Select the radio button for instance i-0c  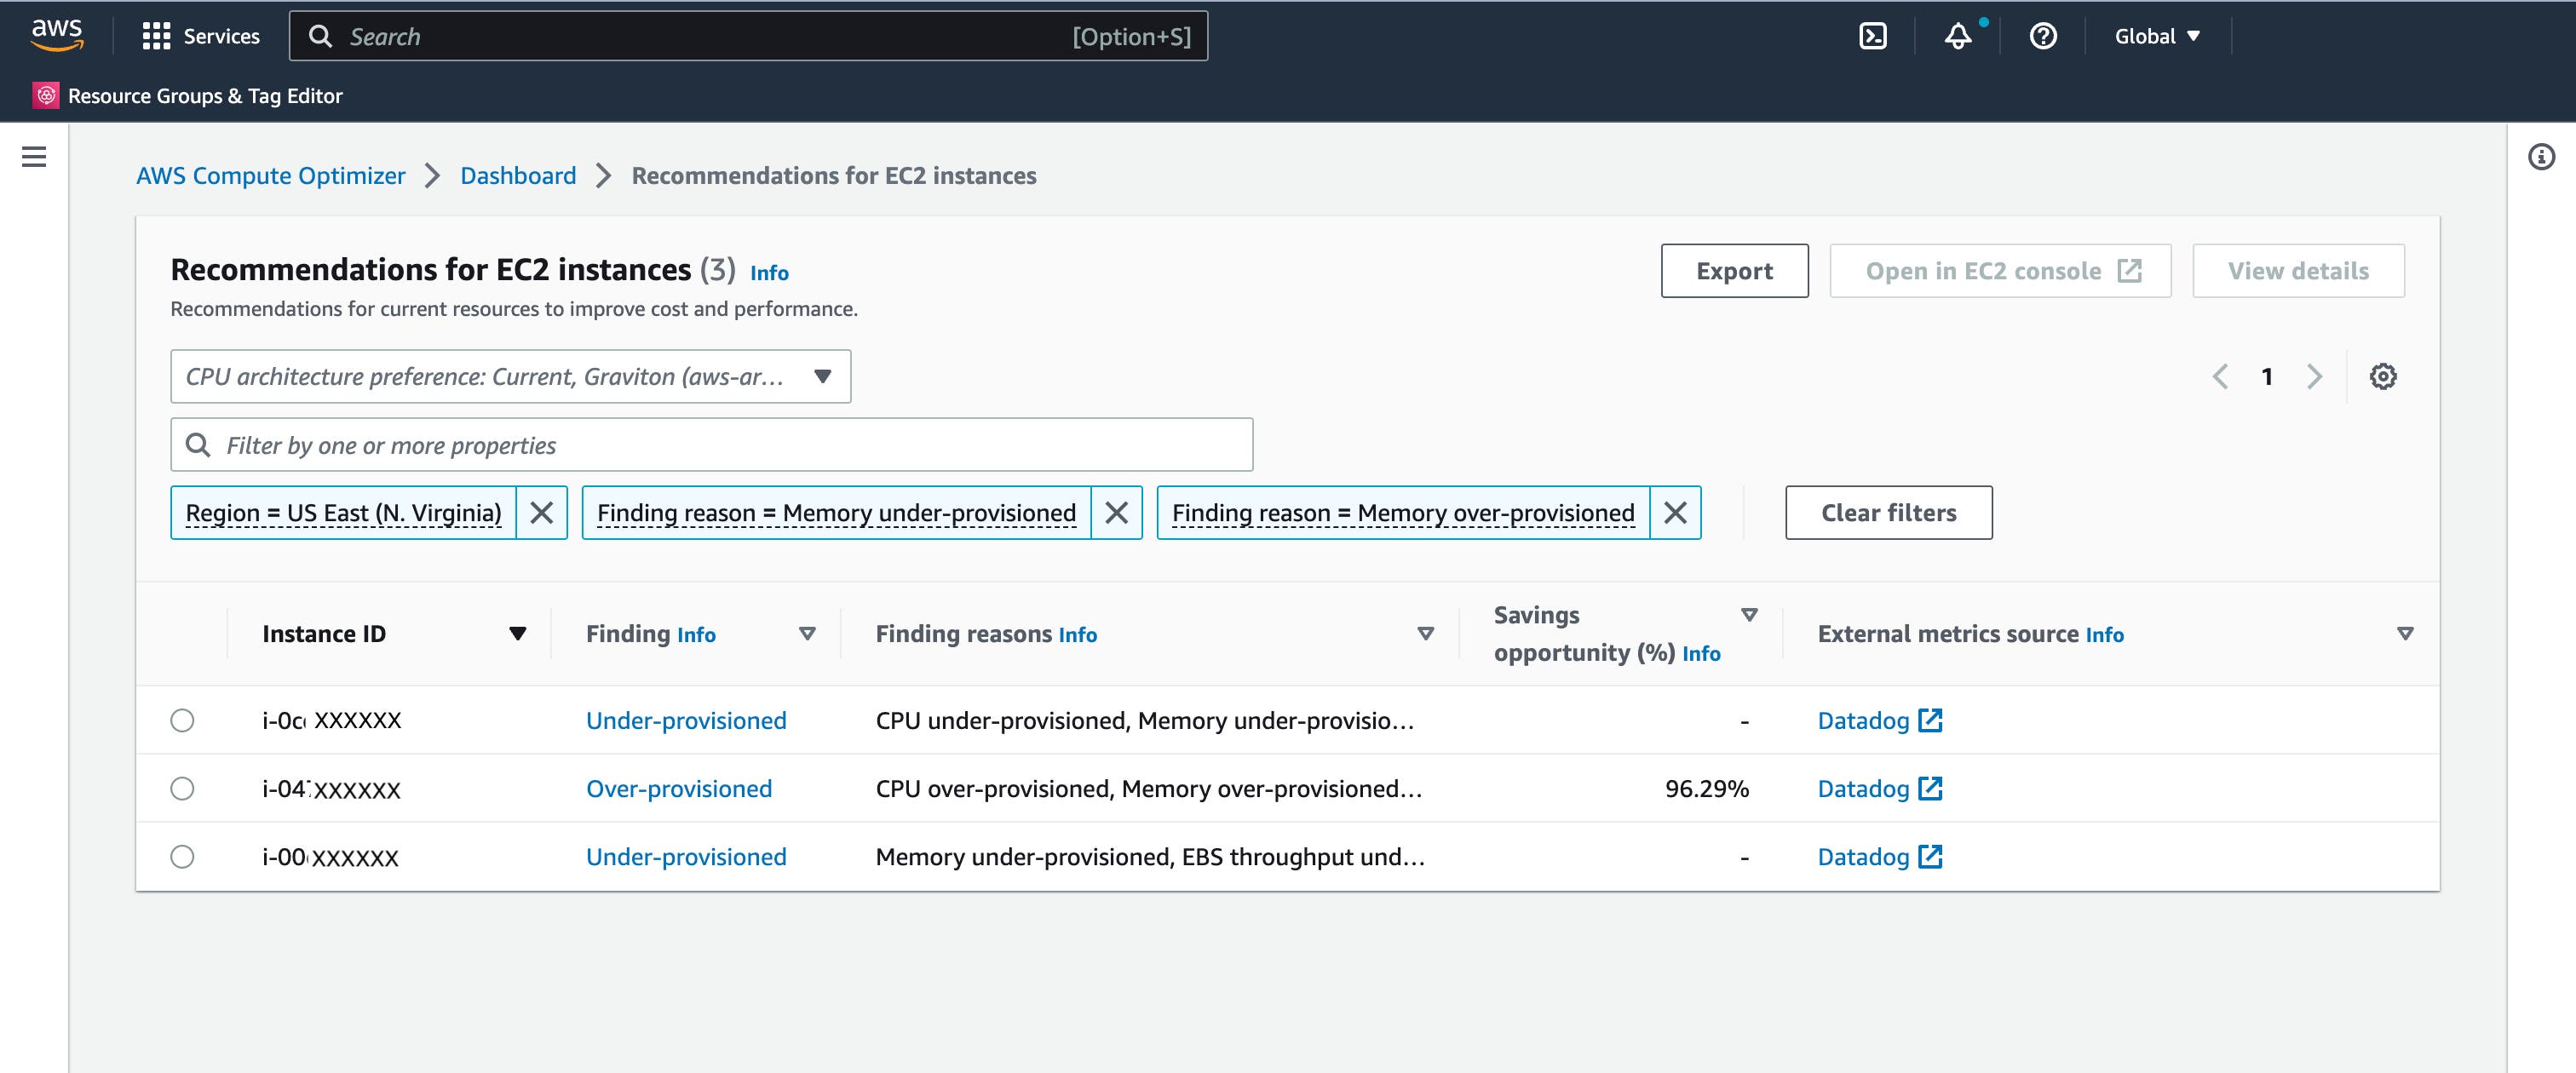coord(182,719)
